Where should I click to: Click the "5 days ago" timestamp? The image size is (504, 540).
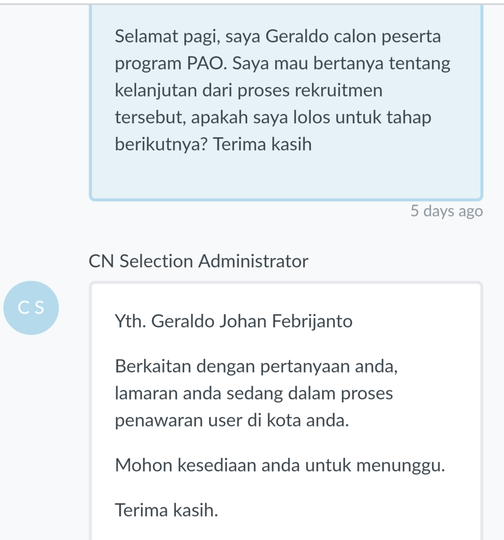click(446, 211)
